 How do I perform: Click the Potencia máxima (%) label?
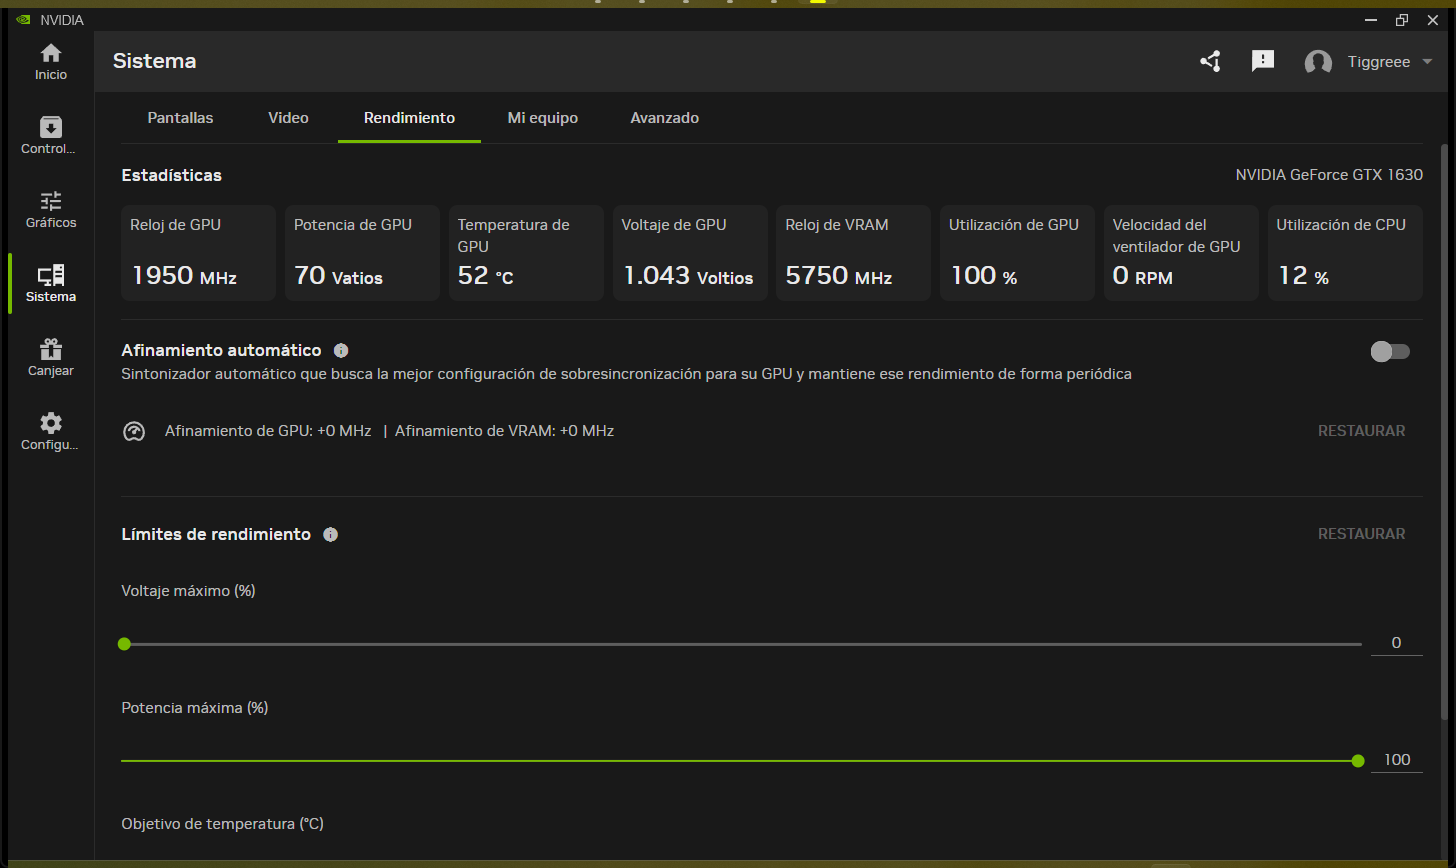194,708
